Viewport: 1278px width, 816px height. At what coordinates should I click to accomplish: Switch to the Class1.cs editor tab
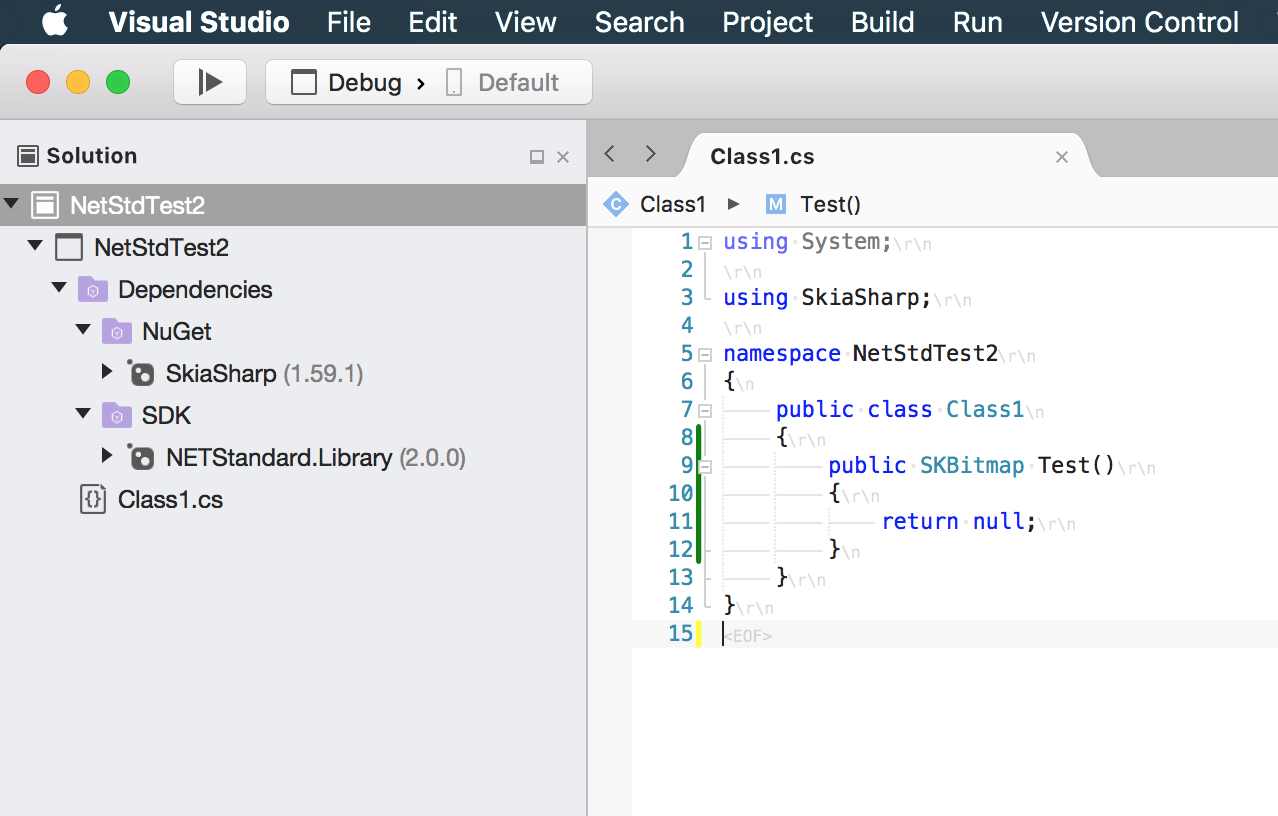[x=762, y=155]
